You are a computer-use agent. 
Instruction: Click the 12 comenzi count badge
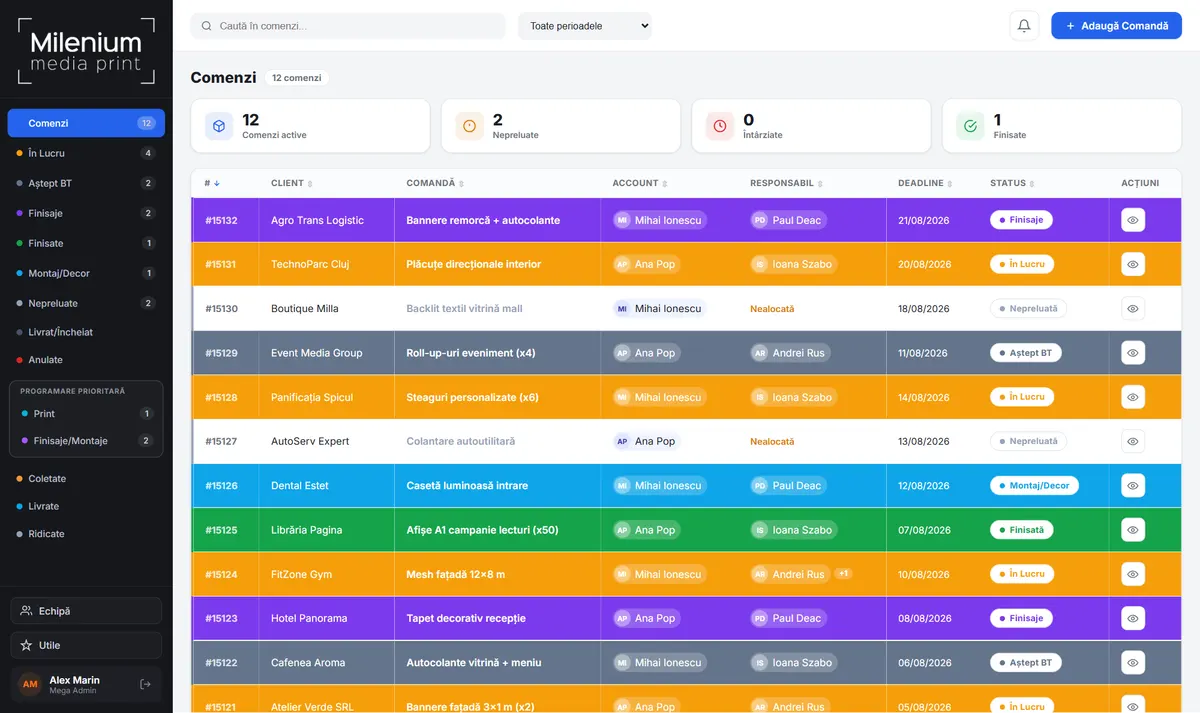pyautogui.click(x=296, y=78)
